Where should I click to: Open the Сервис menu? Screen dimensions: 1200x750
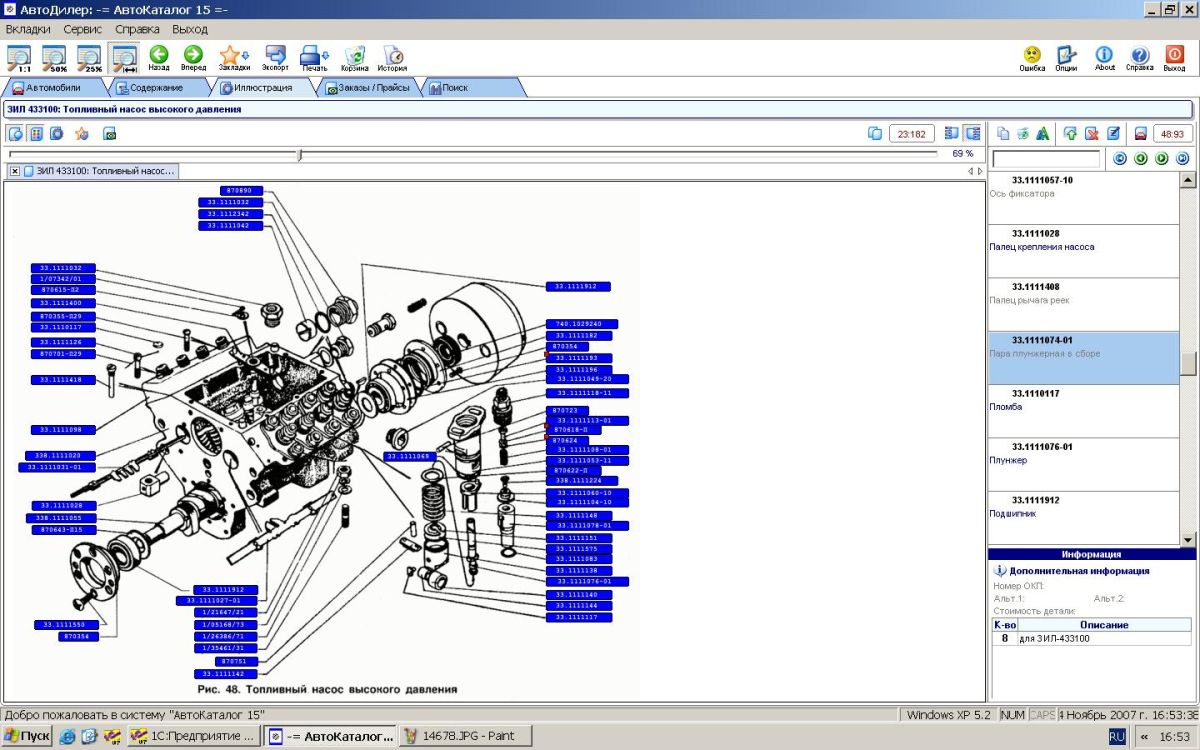(83, 29)
